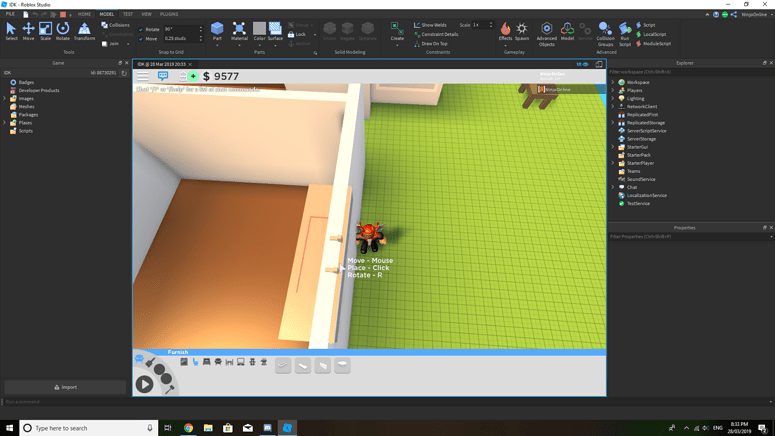Insert a LocalScript
Image resolution: width=775 pixels, height=436 pixels.
coord(651,34)
